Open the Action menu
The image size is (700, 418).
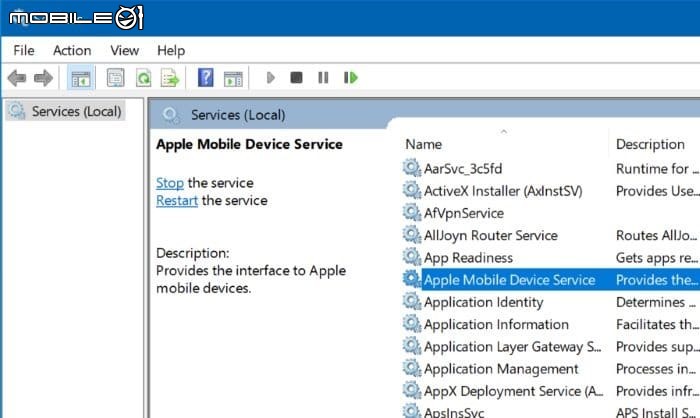[x=72, y=50]
